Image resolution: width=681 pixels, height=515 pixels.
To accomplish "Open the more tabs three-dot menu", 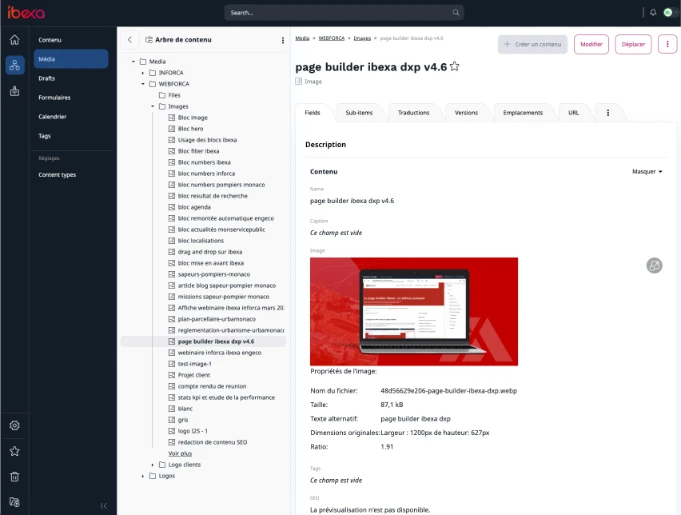I will [x=608, y=112].
